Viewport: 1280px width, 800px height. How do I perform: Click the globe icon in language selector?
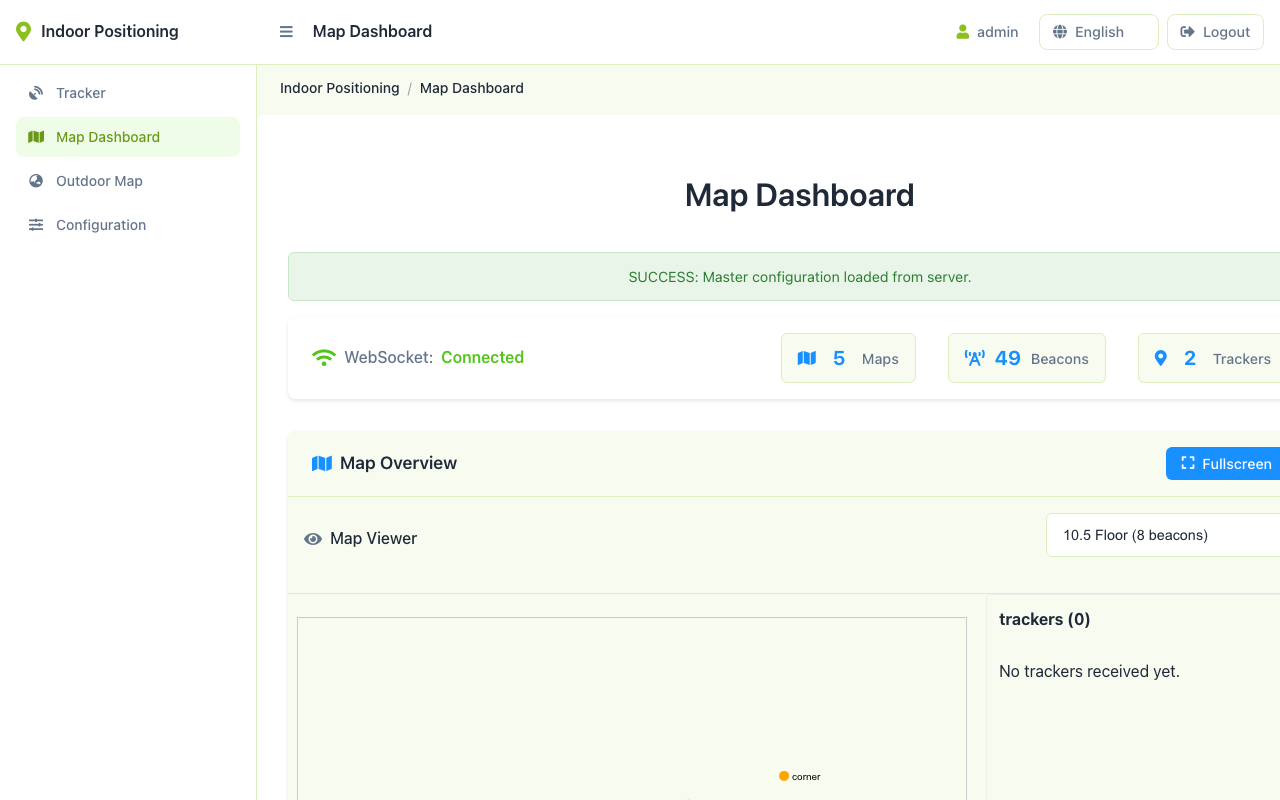[1060, 32]
